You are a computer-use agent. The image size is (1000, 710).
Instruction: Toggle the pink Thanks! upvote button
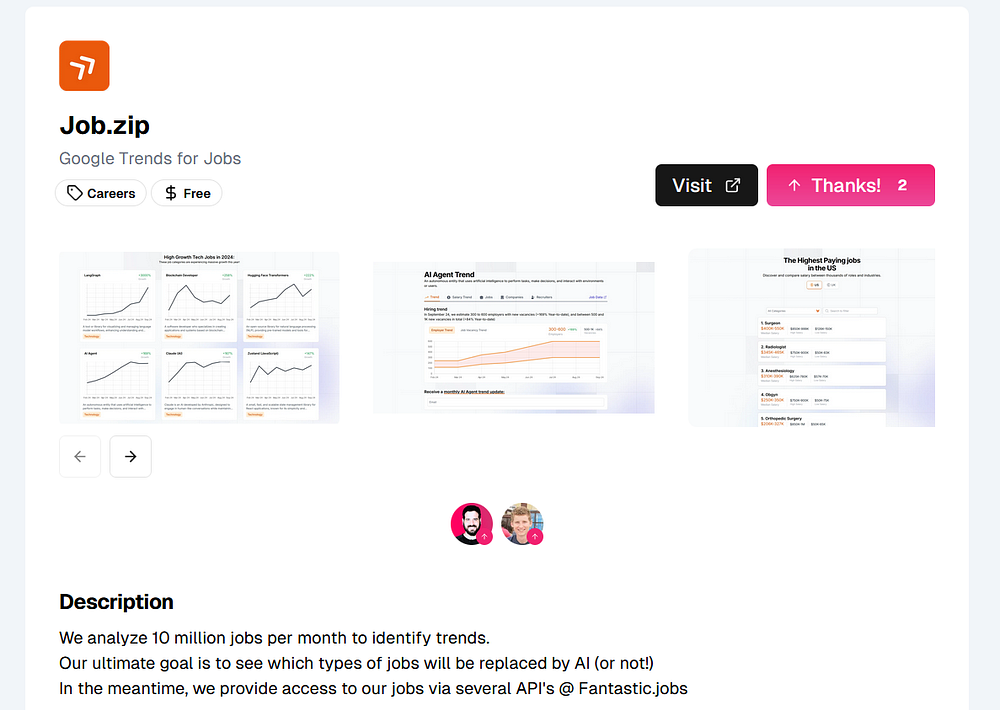pos(851,185)
